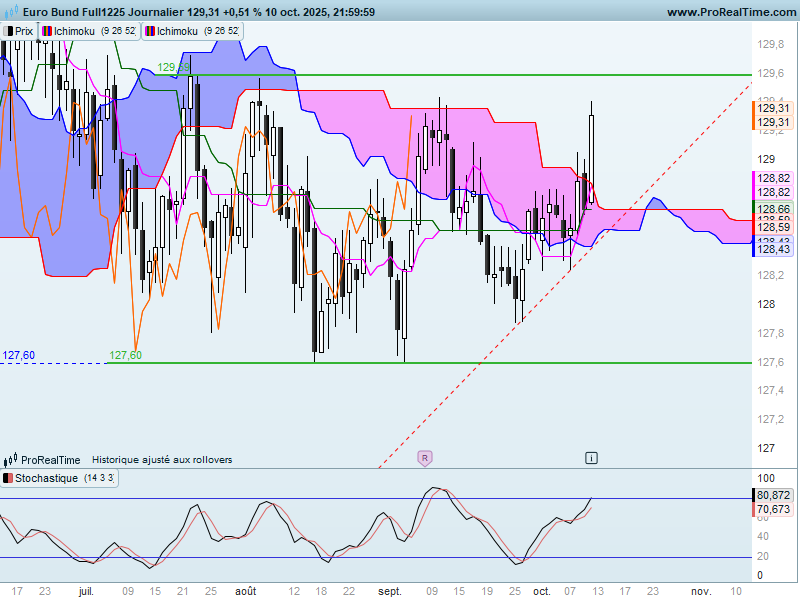
Task: Open www.ProRealTime.com link at top right
Action: 731,12
